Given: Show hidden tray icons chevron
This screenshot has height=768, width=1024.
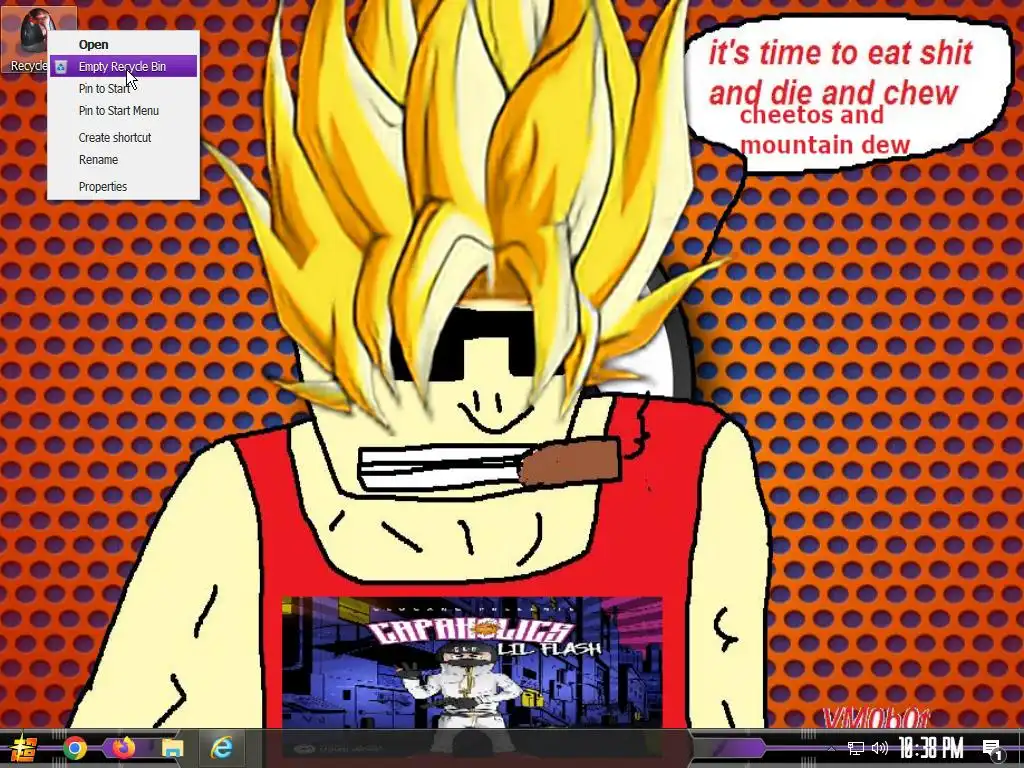Looking at the screenshot, I should (831, 749).
